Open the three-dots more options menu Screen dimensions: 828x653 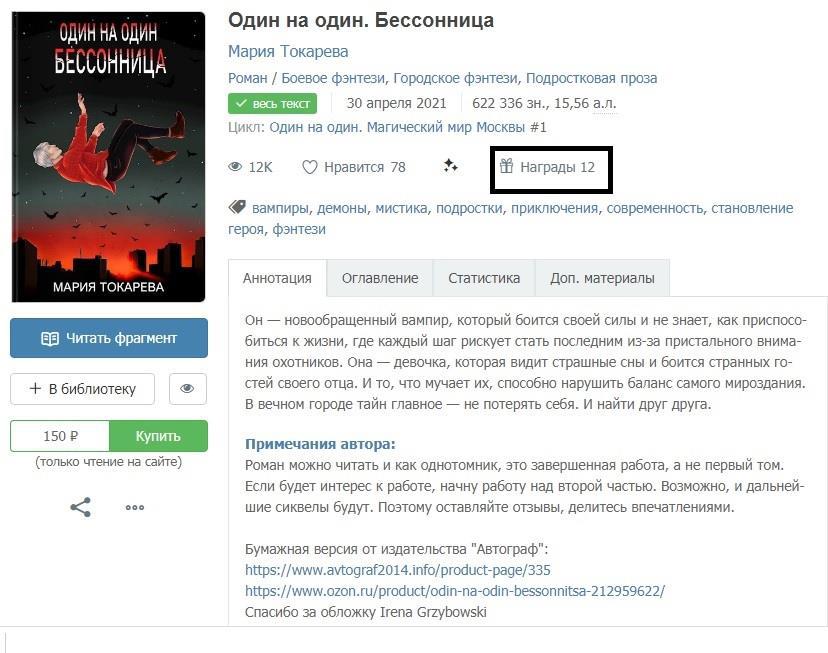point(135,507)
